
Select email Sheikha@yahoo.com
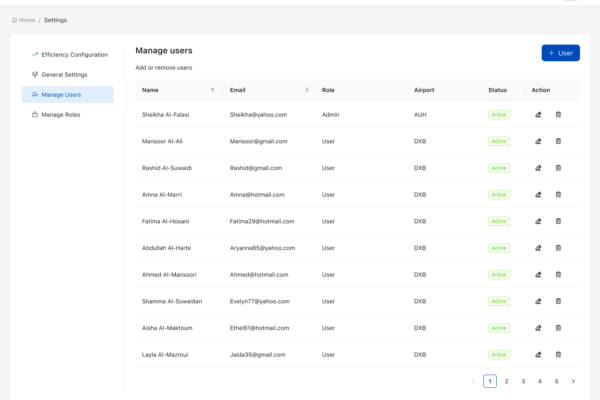[258, 115]
